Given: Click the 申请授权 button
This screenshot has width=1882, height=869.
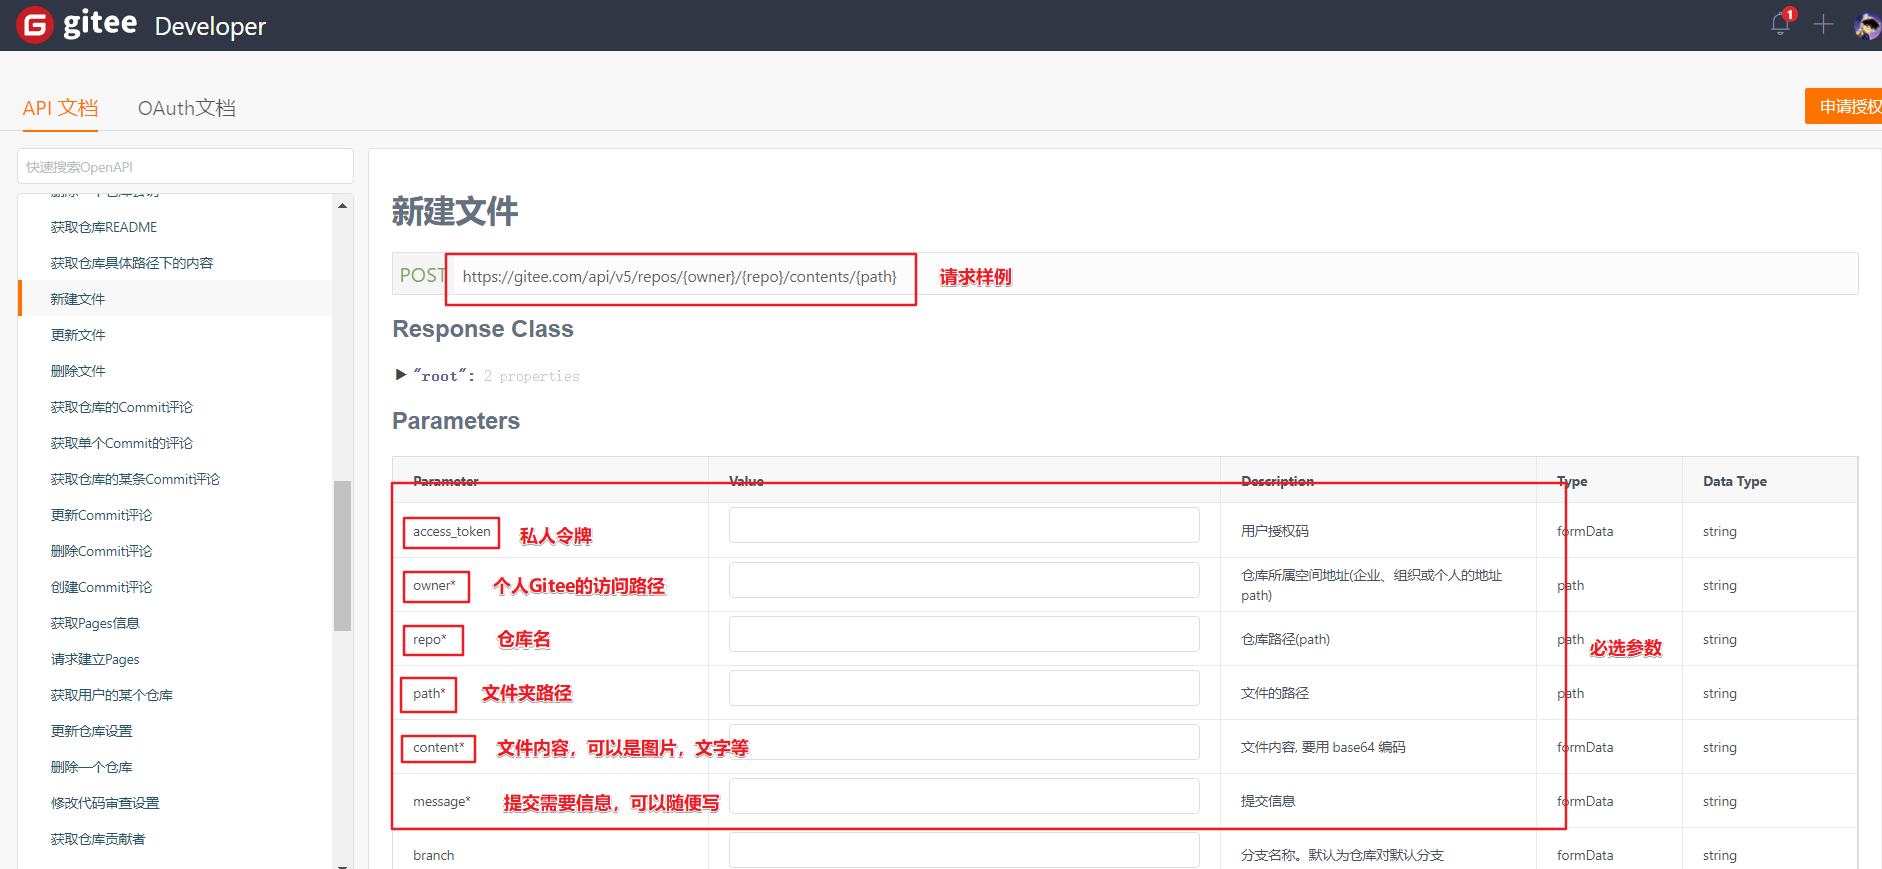Looking at the screenshot, I should click(x=1844, y=107).
